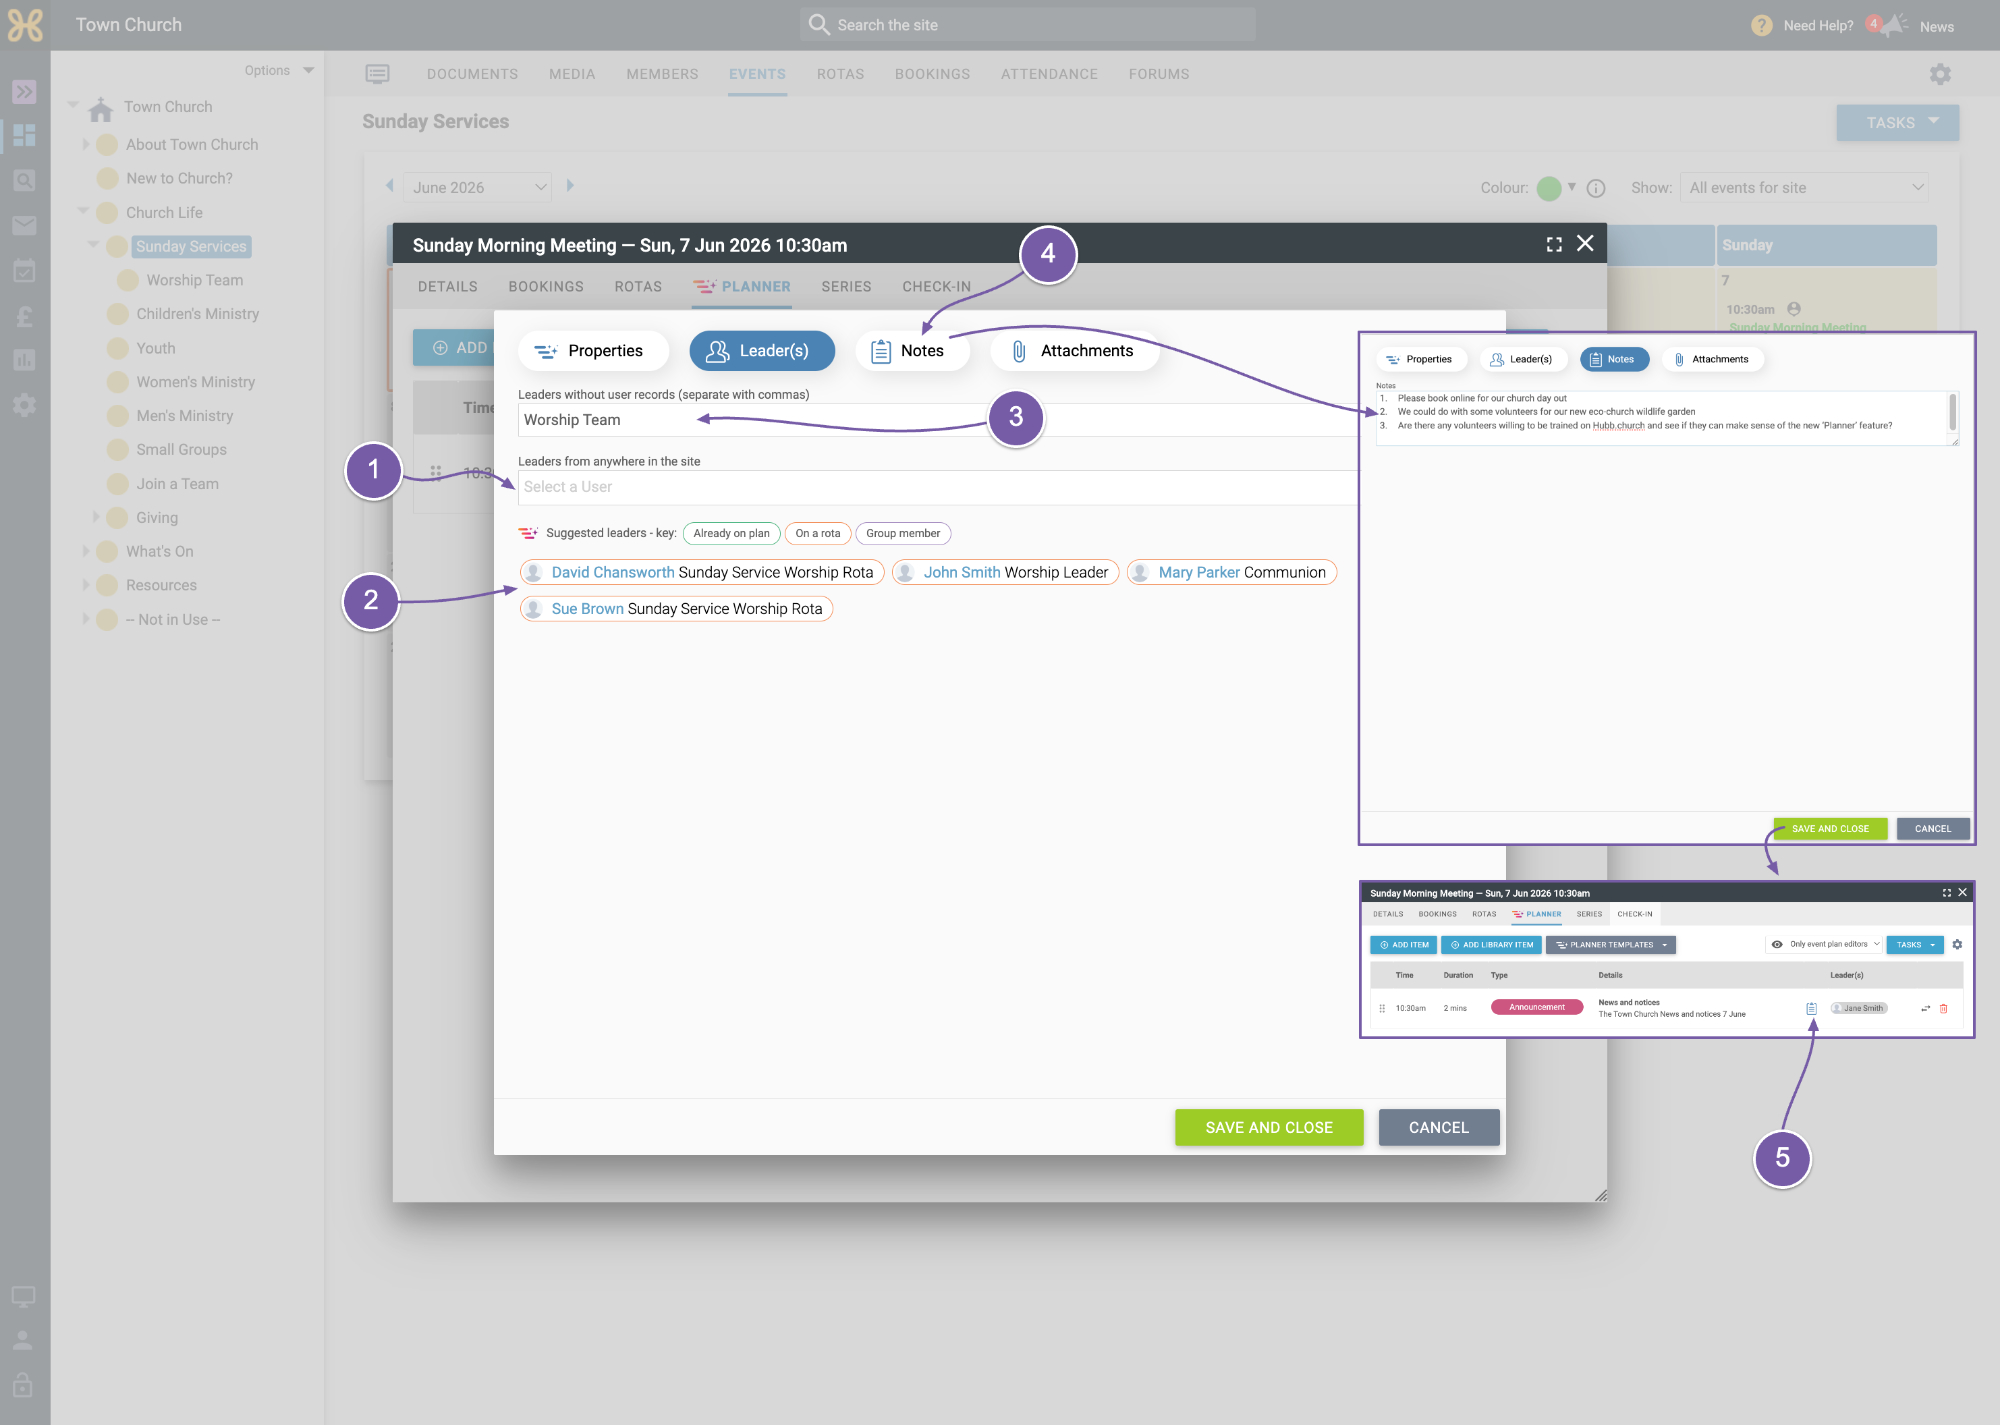The width and height of the screenshot is (2000, 1425).
Task: Select the large Notes pill tab
Action: (x=911, y=351)
